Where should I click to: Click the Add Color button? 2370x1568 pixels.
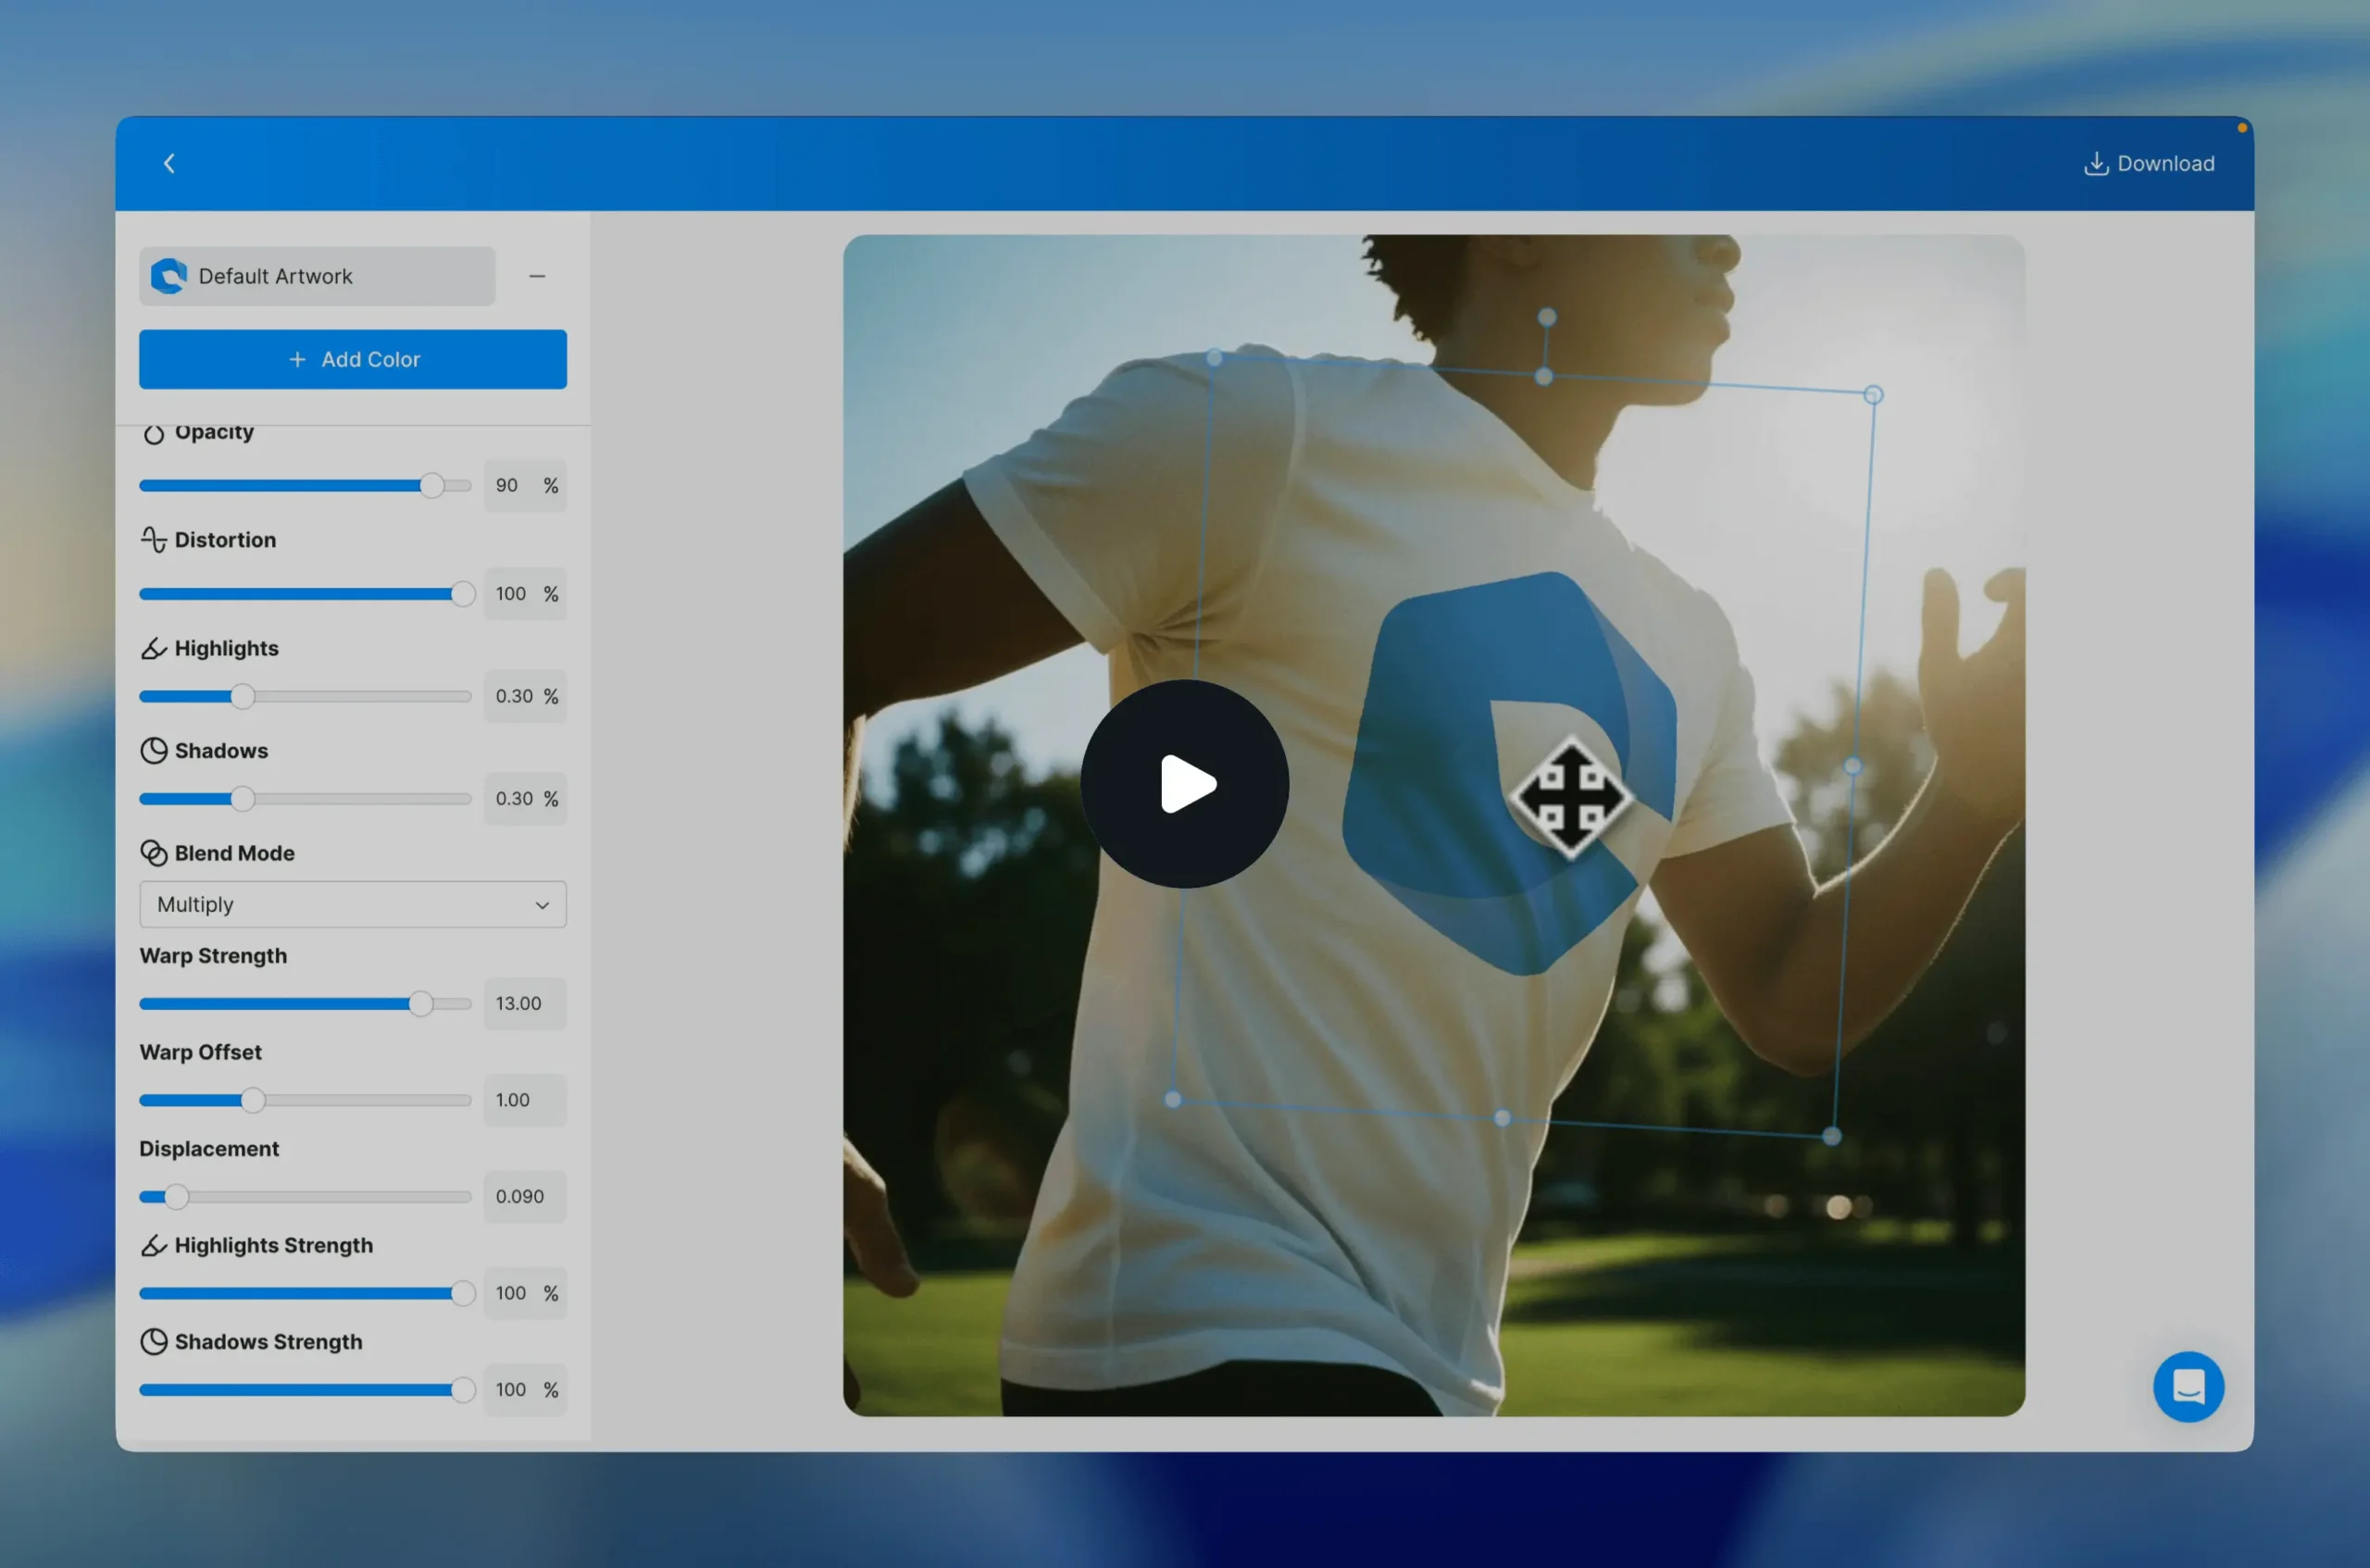[x=353, y=359]
